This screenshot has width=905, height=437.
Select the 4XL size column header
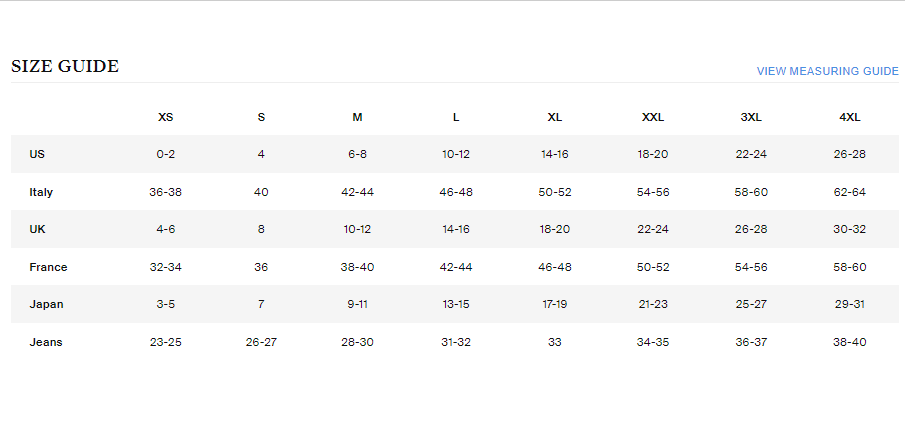[850, 117]
